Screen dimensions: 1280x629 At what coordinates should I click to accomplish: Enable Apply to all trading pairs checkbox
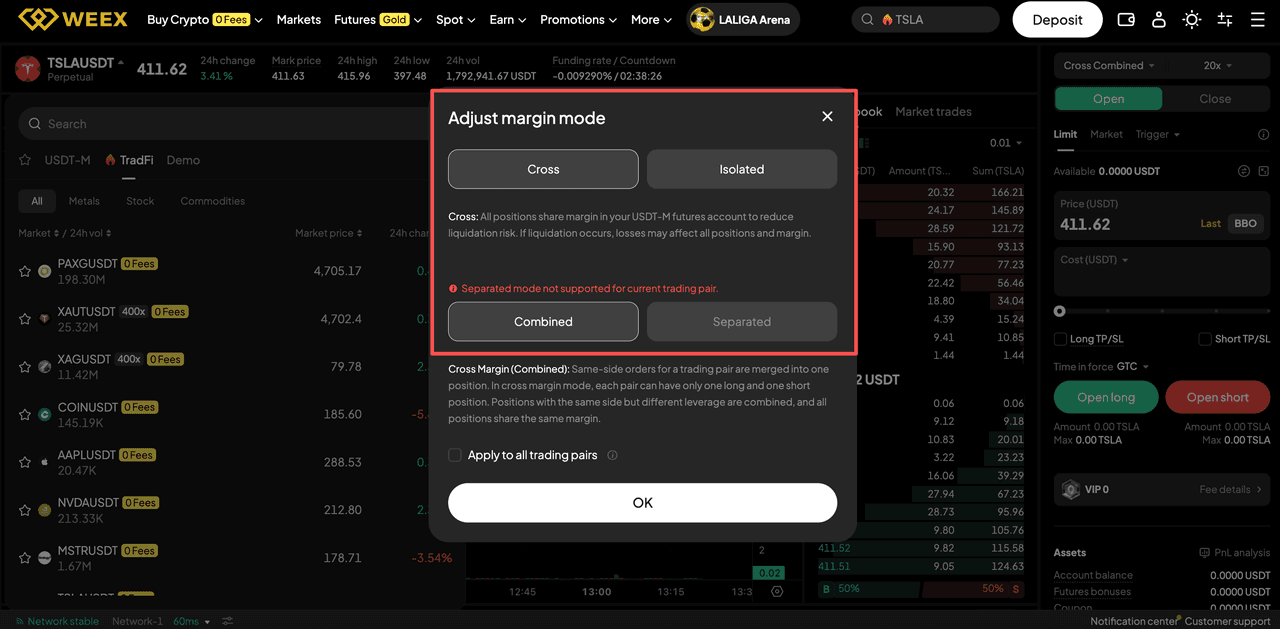(x=455, y=455)
